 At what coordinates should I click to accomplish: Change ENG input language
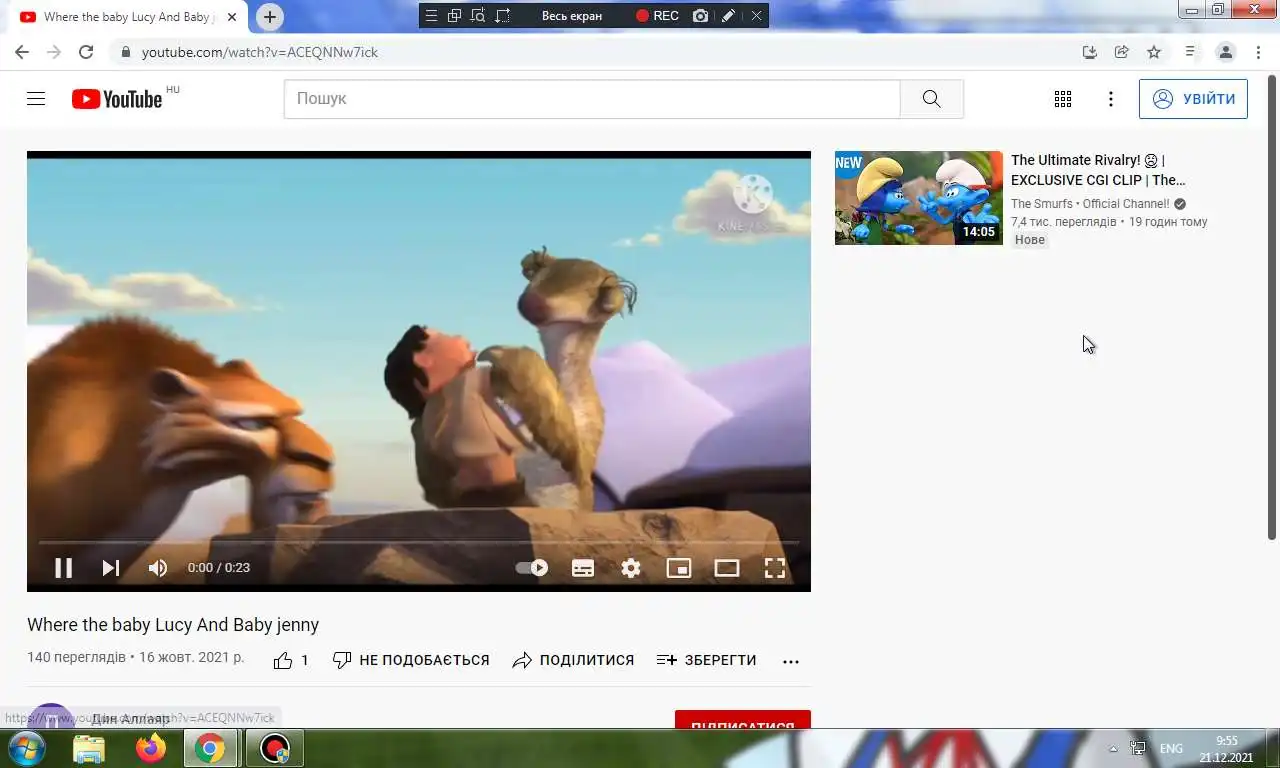coord(1171,749)
